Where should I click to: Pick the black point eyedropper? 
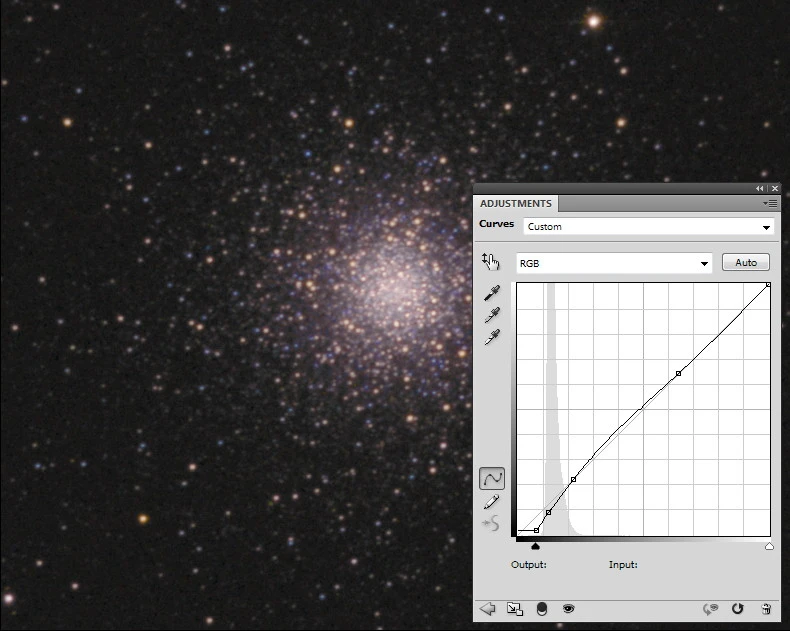(x=491, y=293)
